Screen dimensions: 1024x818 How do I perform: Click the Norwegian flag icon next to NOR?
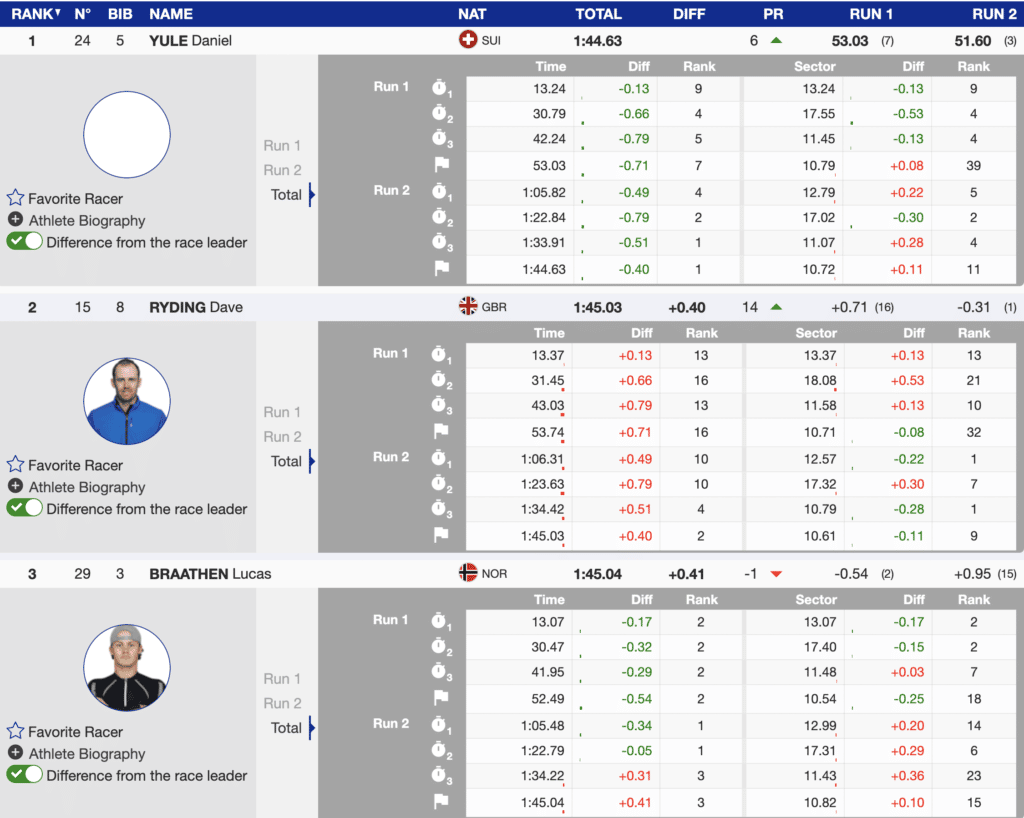coord(467,573)
